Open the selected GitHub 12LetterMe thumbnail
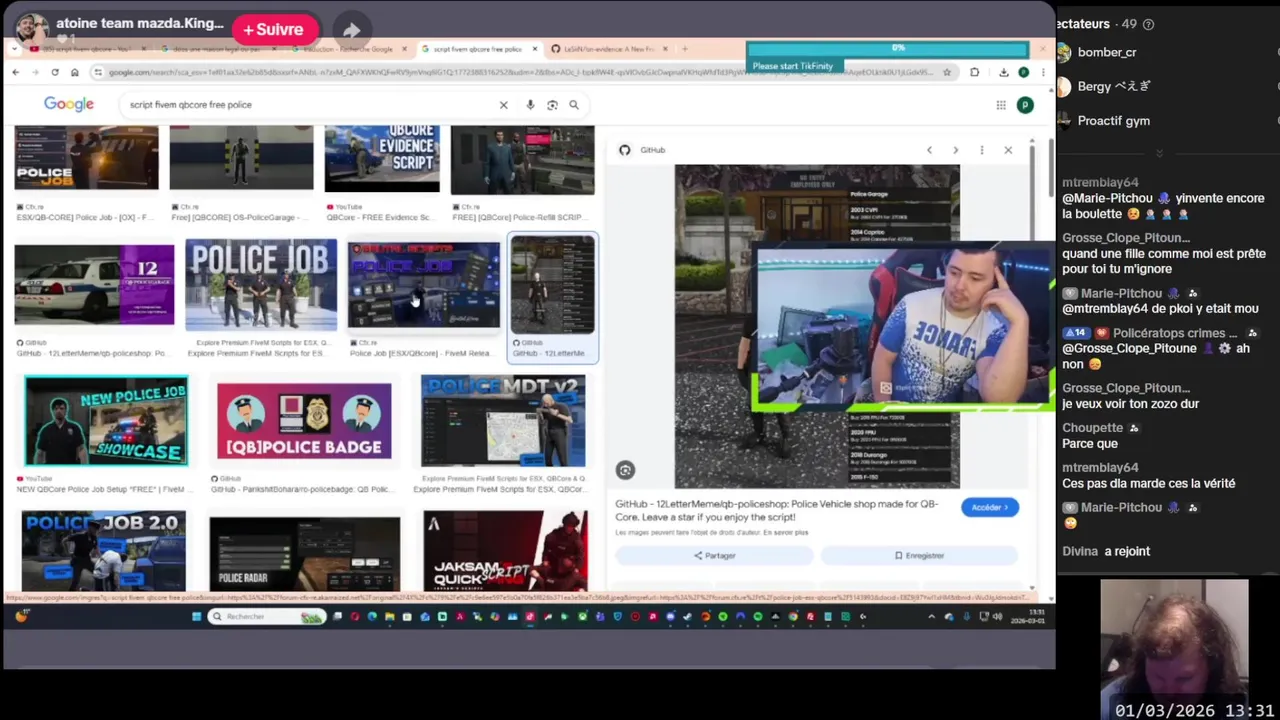 (553, 285)
